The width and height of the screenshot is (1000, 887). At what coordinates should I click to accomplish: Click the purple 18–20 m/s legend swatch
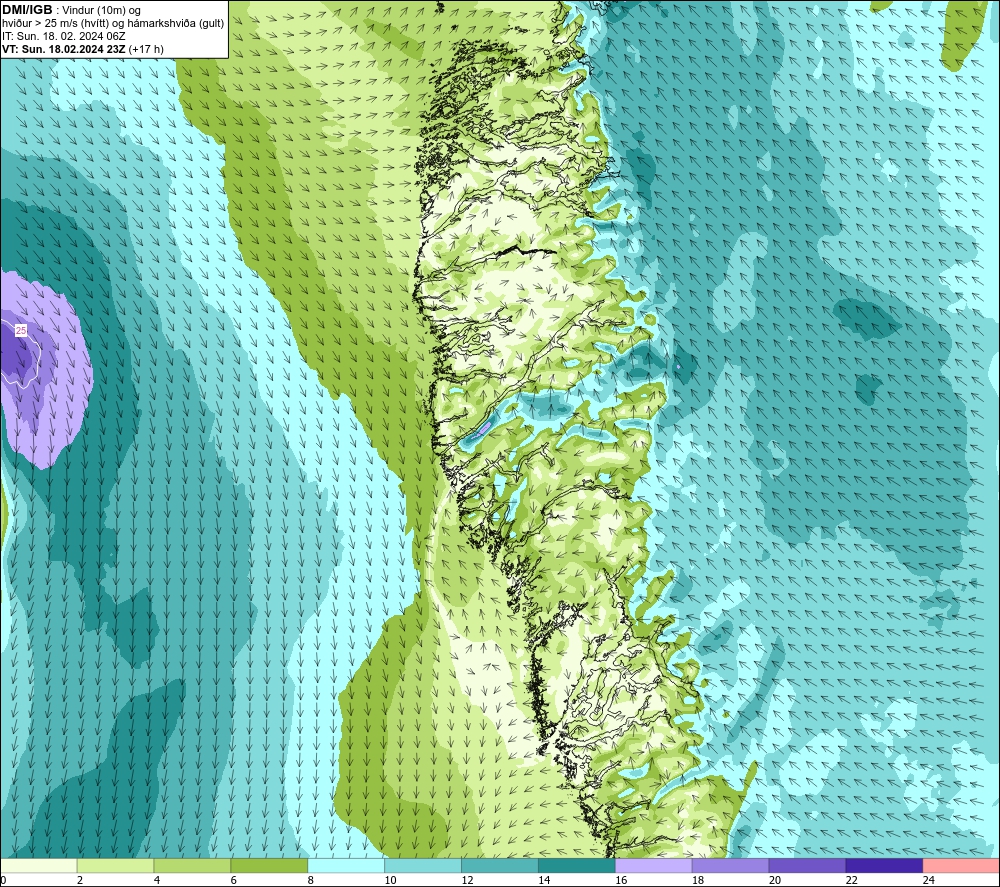coord(730,865)
